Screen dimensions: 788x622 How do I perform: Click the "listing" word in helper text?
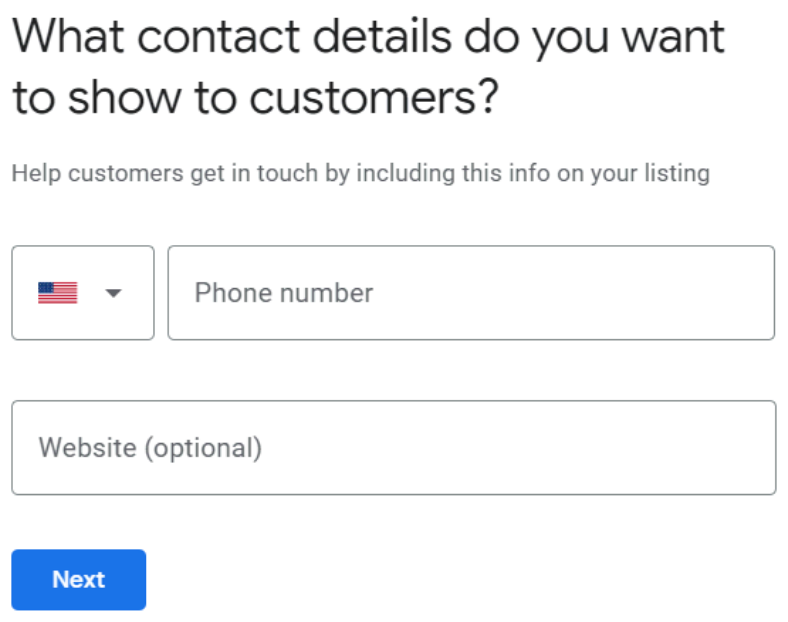[x=676, y=173]
